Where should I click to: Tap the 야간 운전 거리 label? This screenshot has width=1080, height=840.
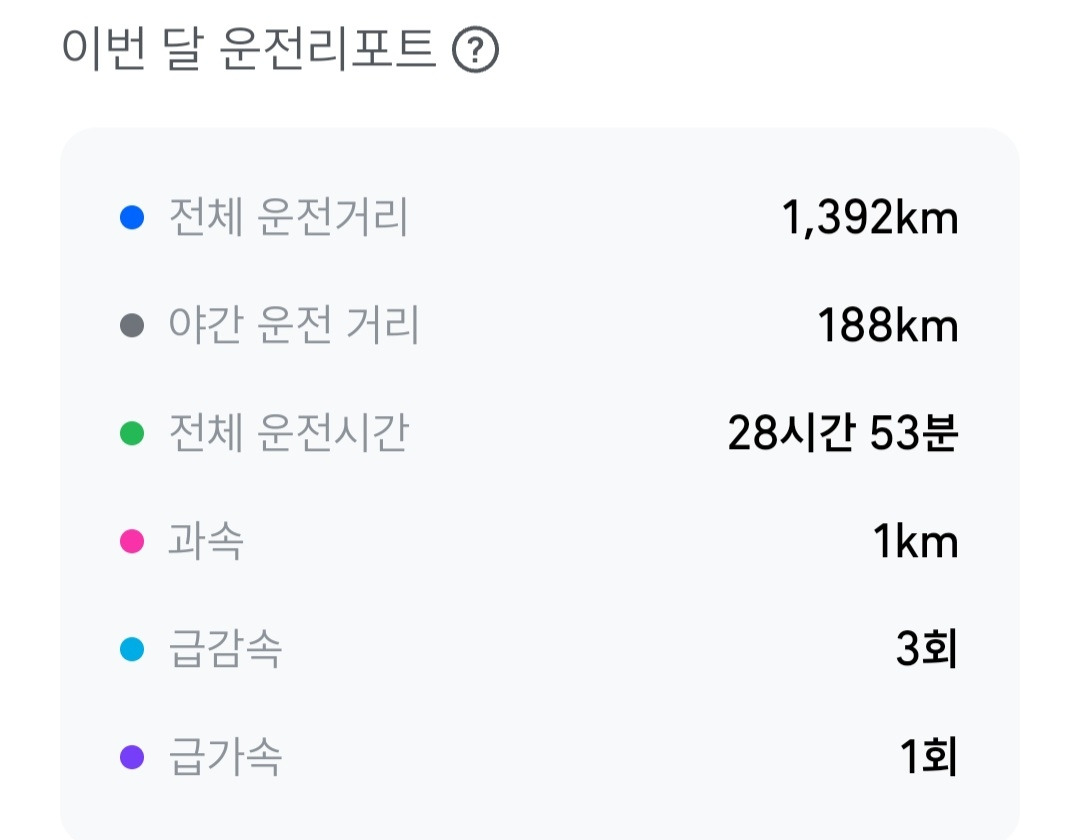pyautogui.click(x=294, y=325)
